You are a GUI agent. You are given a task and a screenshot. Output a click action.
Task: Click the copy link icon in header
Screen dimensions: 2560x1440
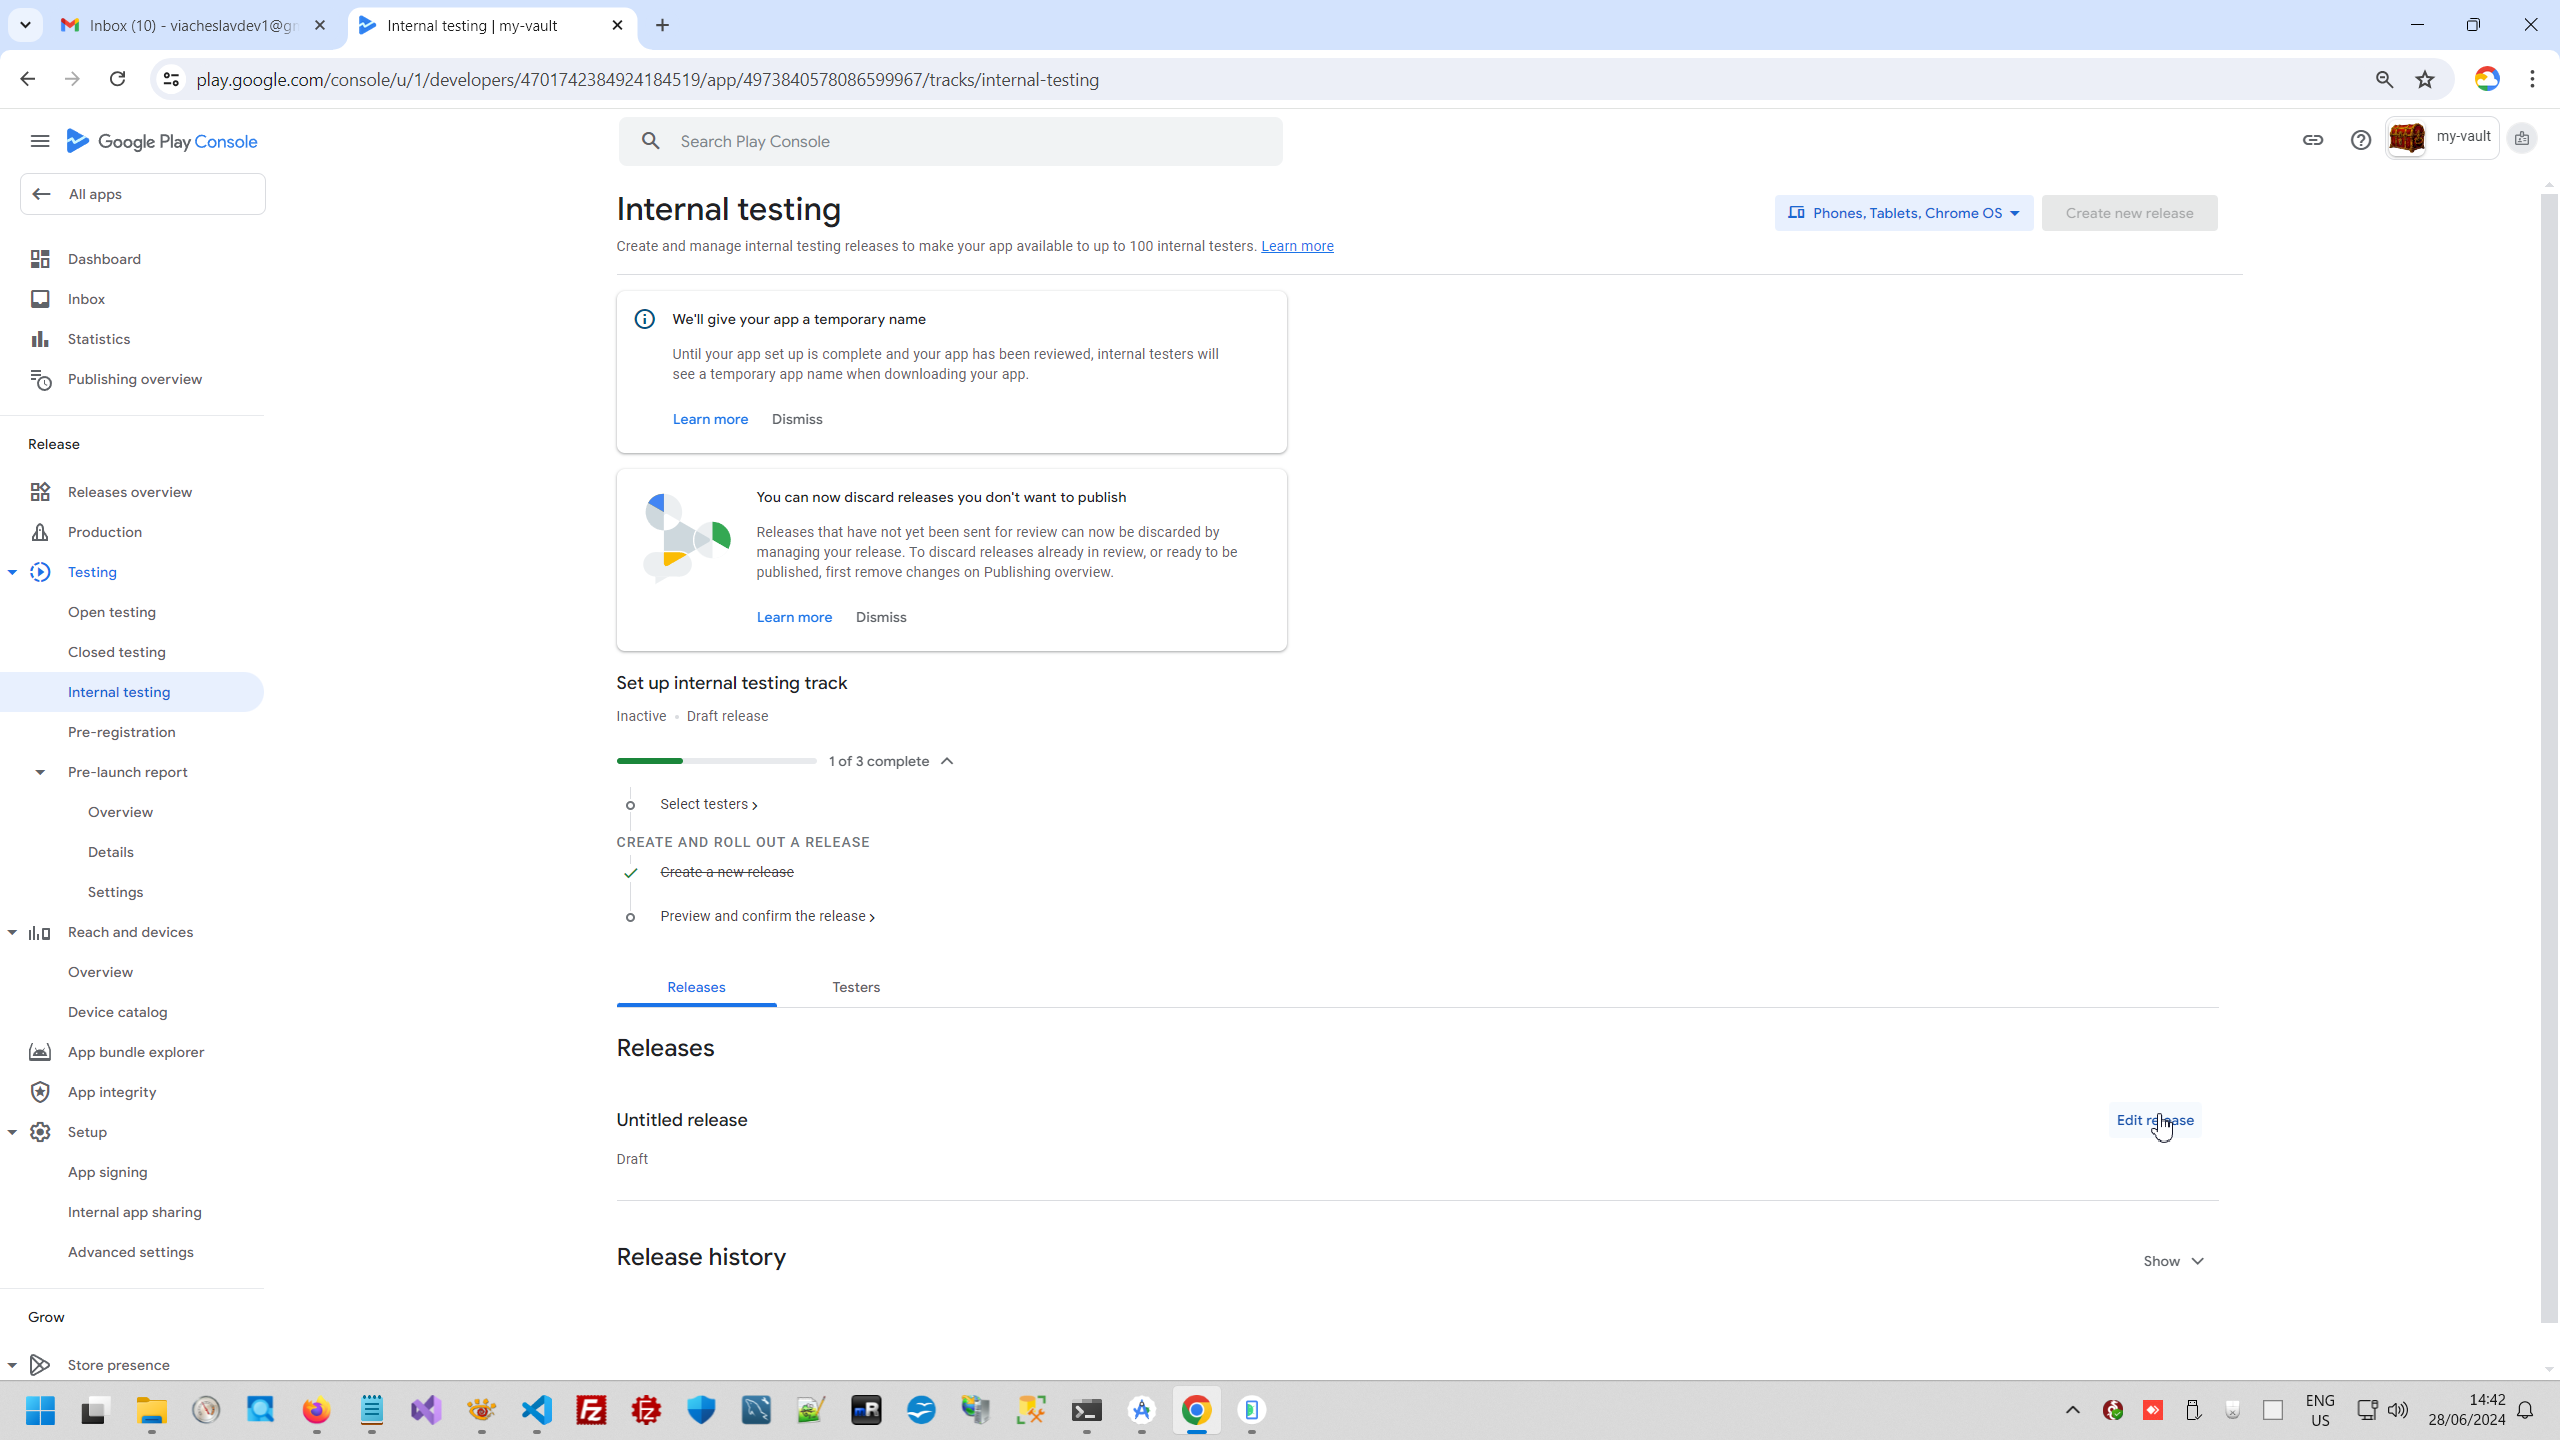click(x=2312, y=140)
